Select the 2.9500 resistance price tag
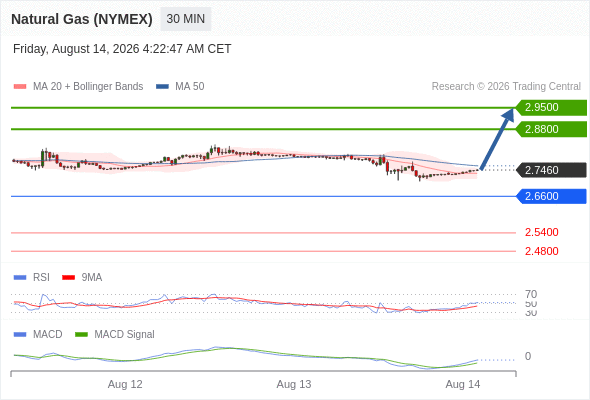The width and height of the screenshot is (590, 400). [x=551, y=108]
